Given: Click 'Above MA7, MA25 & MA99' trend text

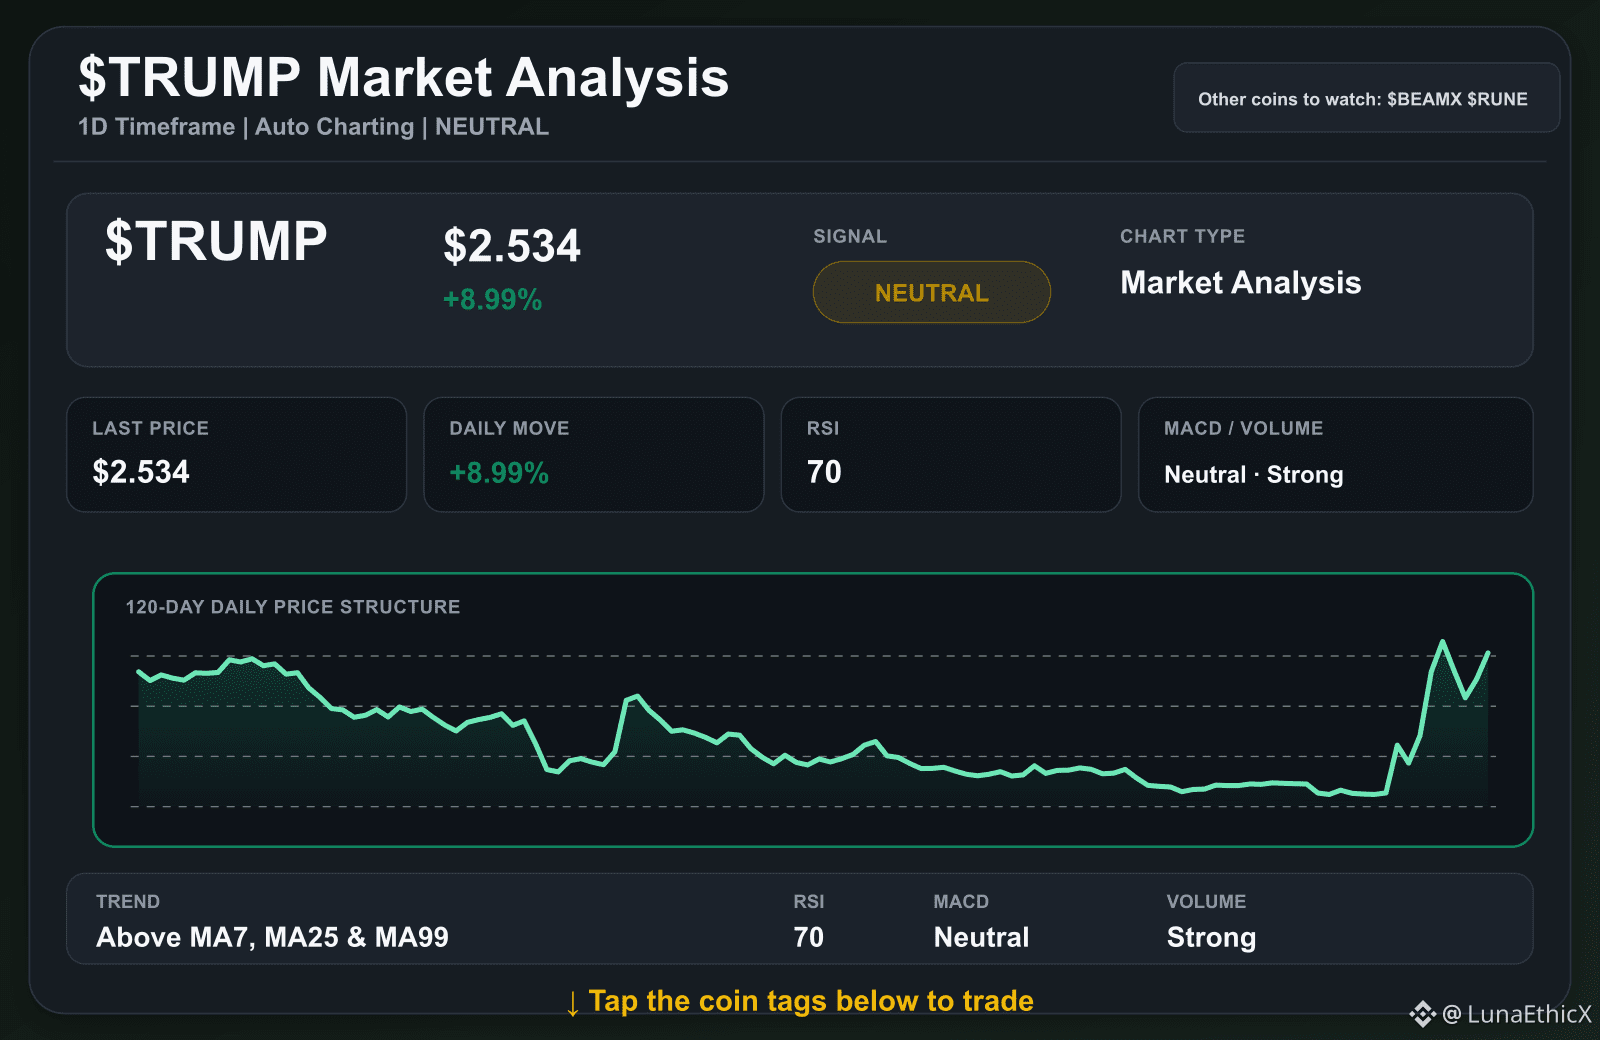Looking at the screenshot, I should tap(272, 937).
